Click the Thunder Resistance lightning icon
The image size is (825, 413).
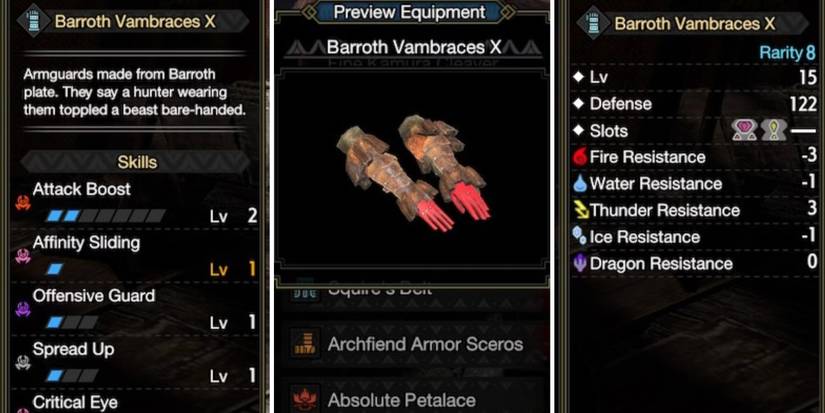click(x=581, y=210)
